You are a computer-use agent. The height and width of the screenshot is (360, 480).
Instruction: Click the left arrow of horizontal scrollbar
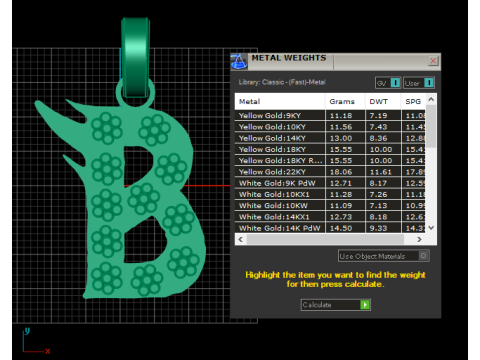[241, 239]
